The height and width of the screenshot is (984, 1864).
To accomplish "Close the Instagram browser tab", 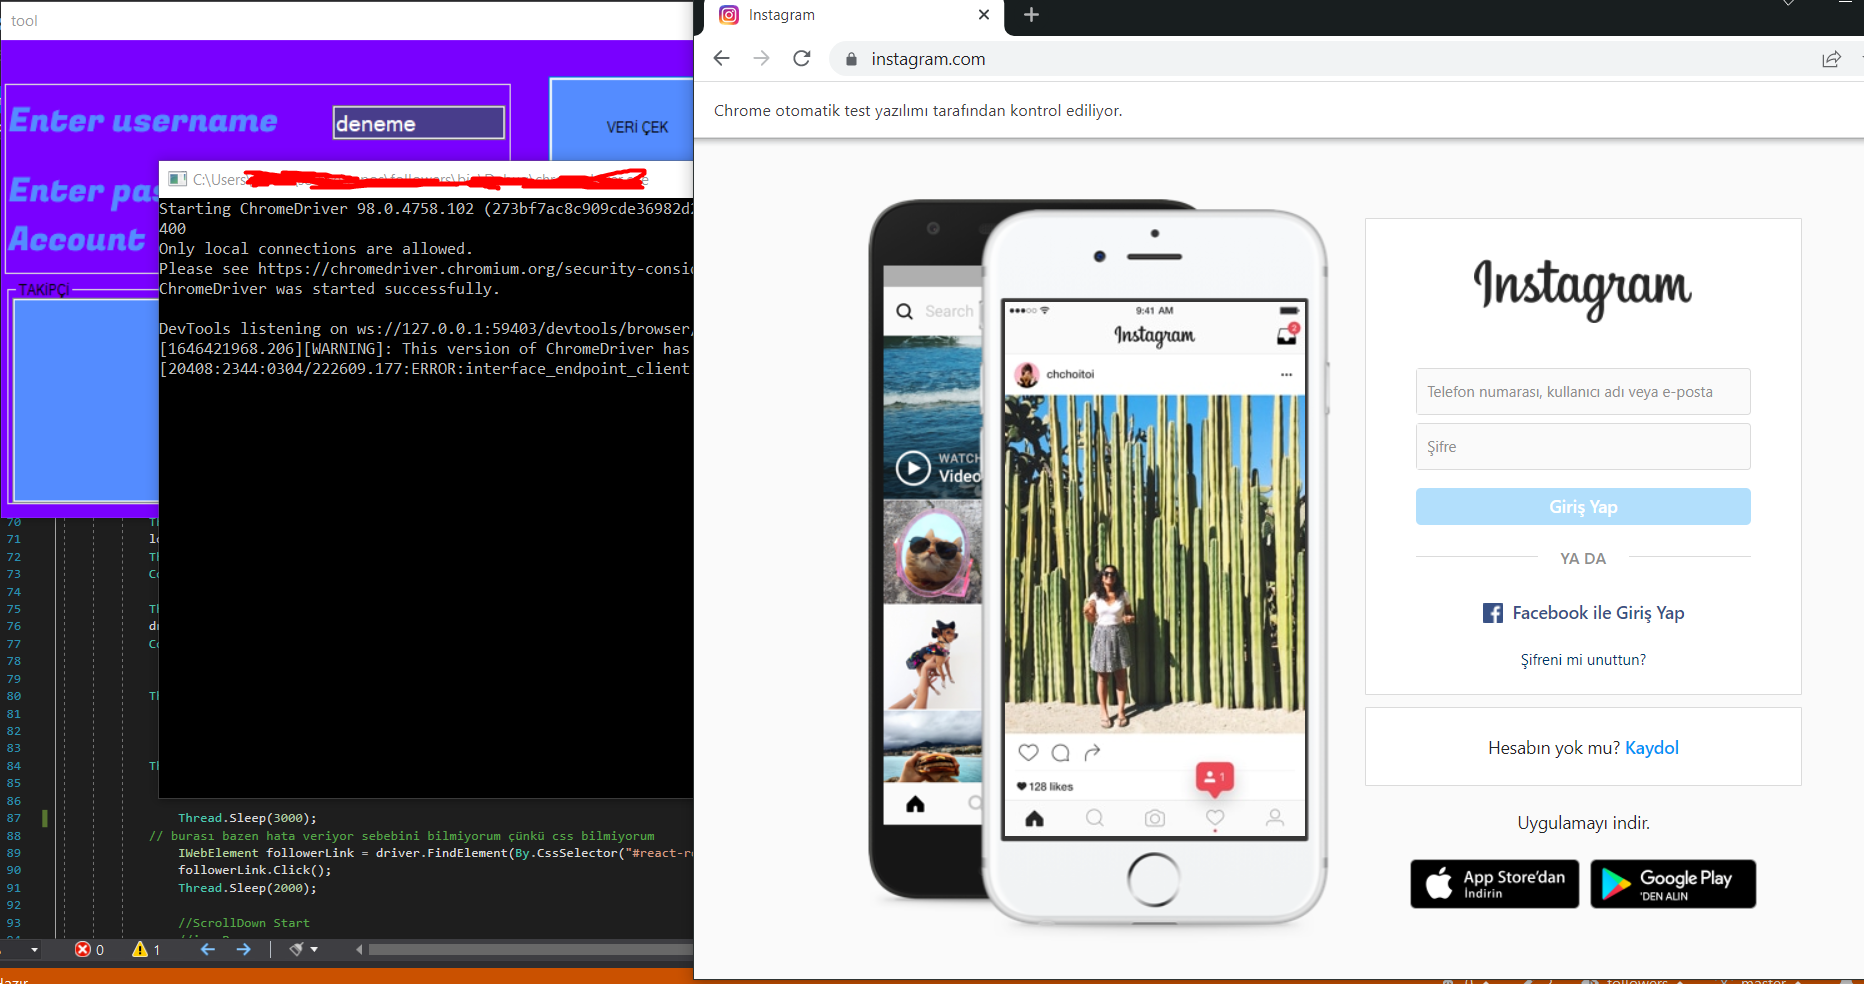I will coord(984,15).
